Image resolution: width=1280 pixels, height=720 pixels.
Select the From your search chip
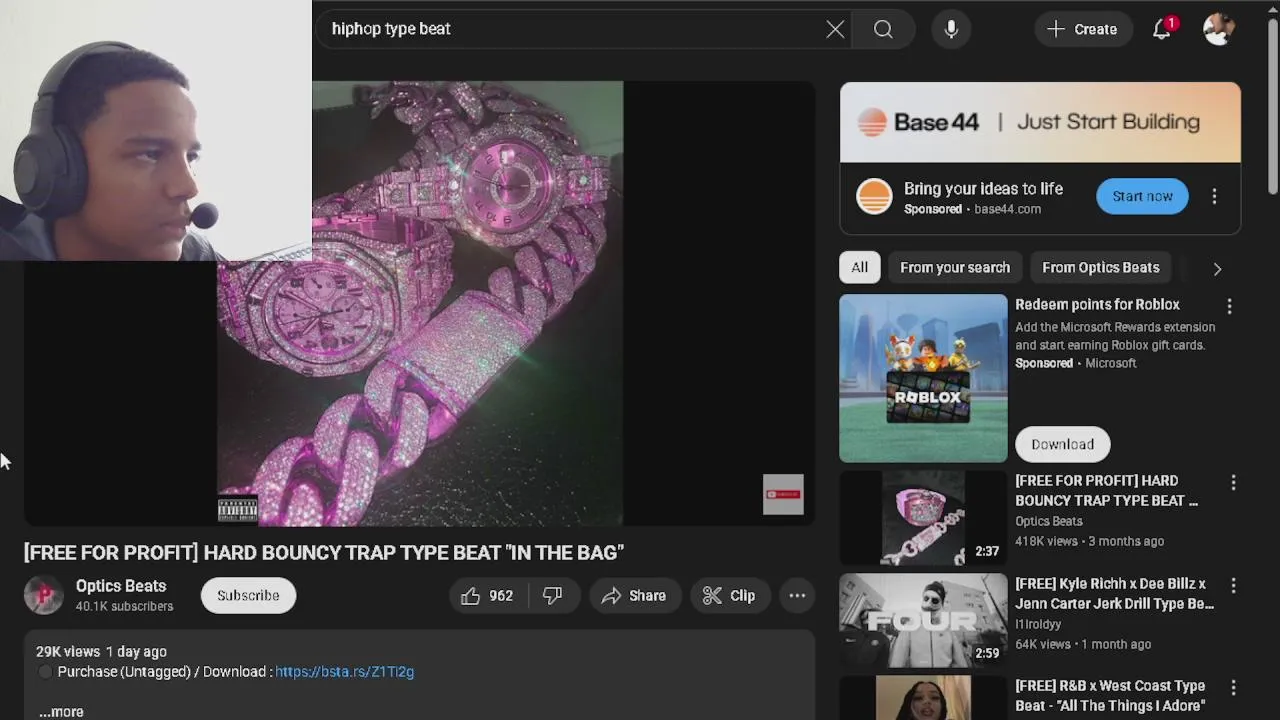955,268
